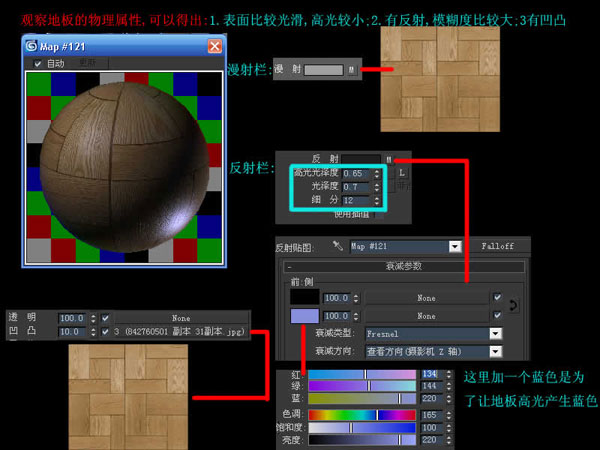Viewport: 600px width, 450px height.
Task: Click the map button beside diffuse swatch
Action: click(x=350, y=70)
